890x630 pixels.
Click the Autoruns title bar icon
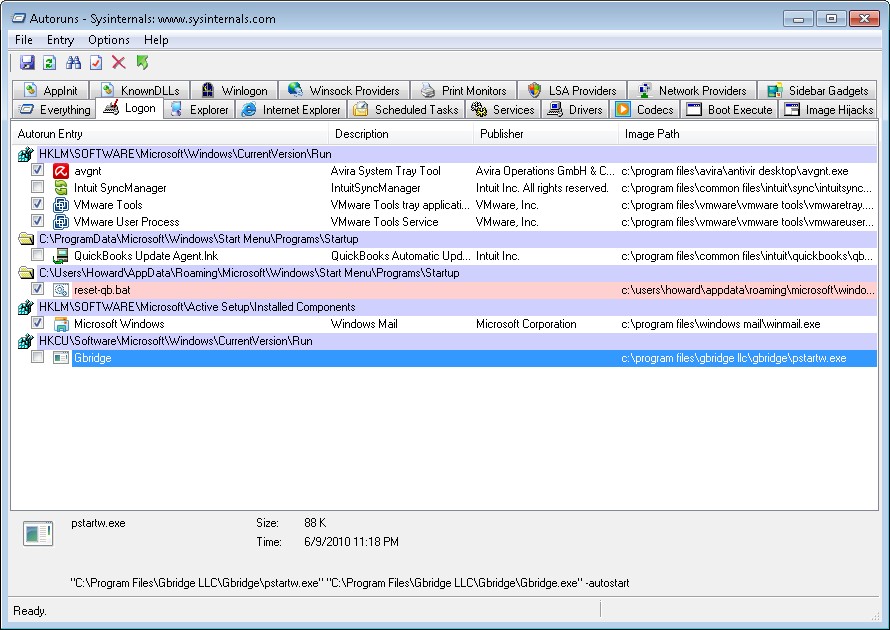[x=19, y=19]
